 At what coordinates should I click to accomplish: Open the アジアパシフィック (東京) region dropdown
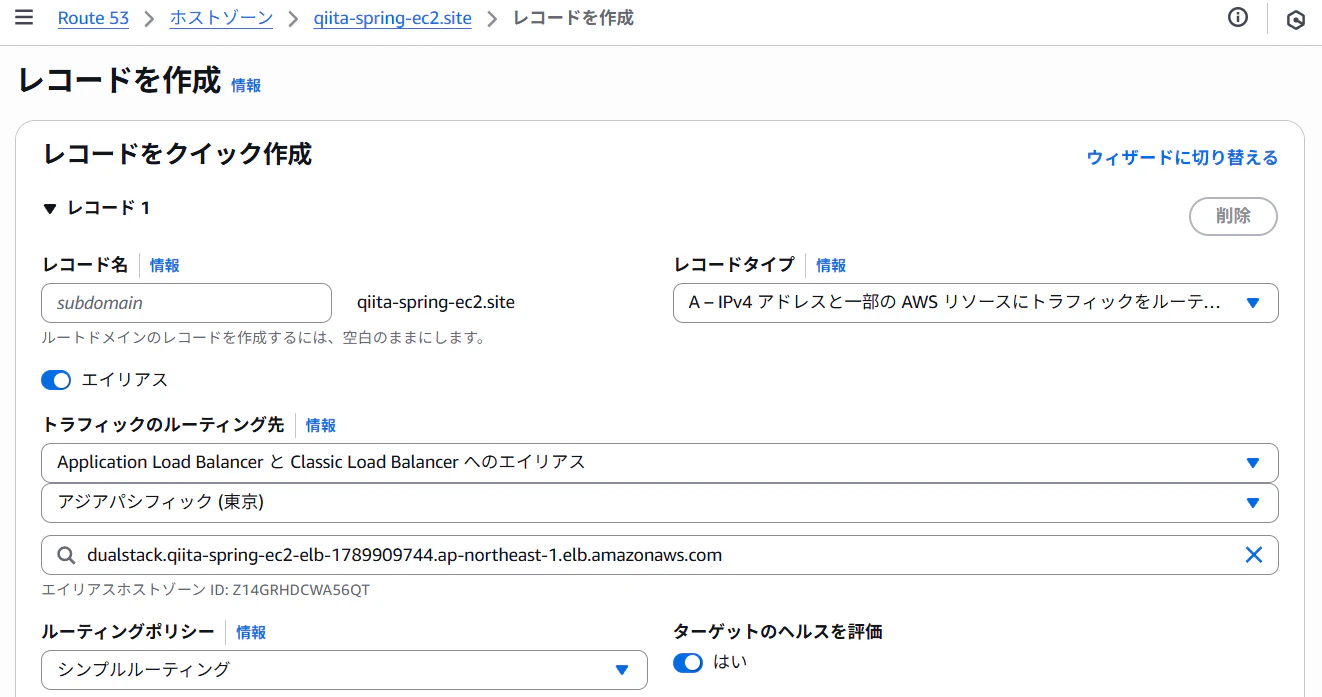(x=660, y=502)
